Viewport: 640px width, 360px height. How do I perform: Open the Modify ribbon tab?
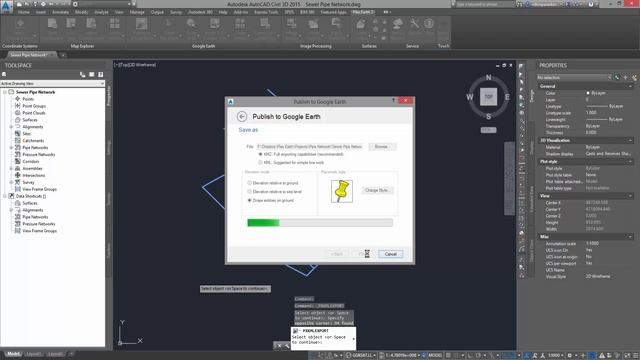click(x=81, y=12)
